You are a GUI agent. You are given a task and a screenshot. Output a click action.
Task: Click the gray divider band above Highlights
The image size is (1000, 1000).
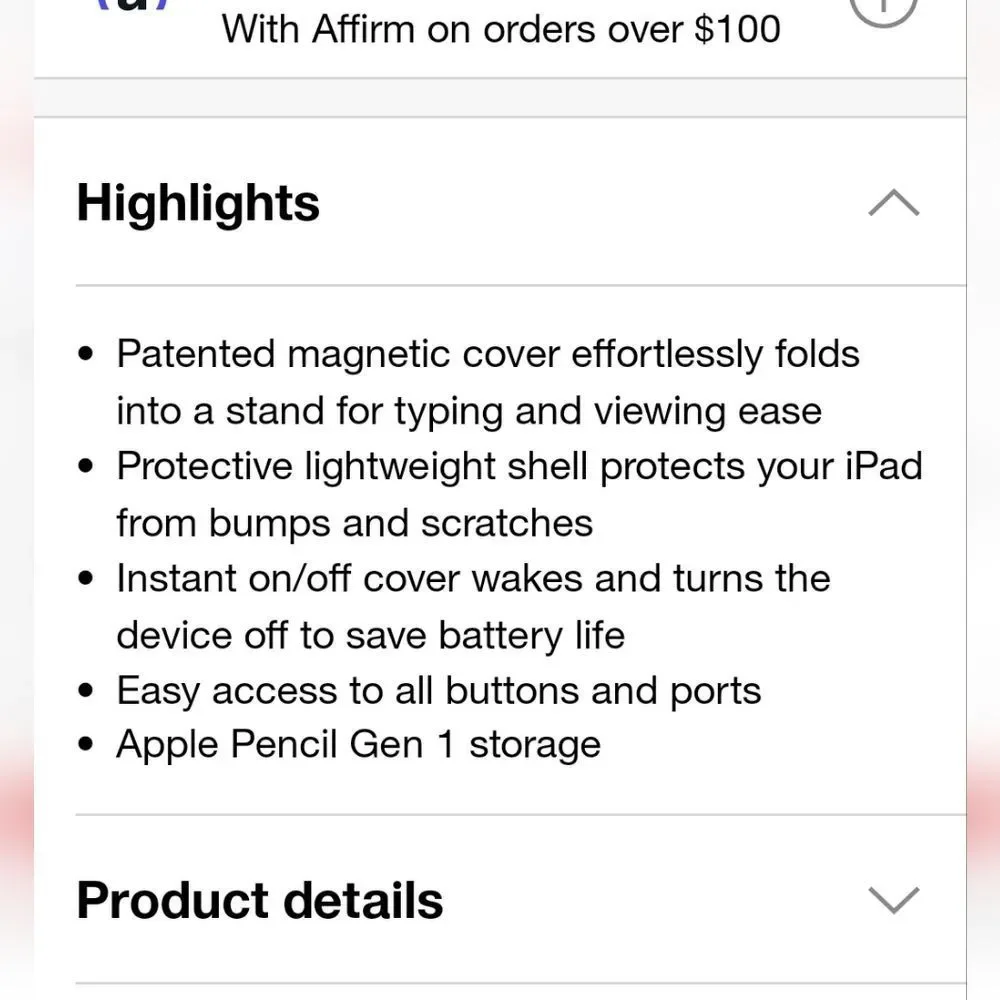pos(500,98)
